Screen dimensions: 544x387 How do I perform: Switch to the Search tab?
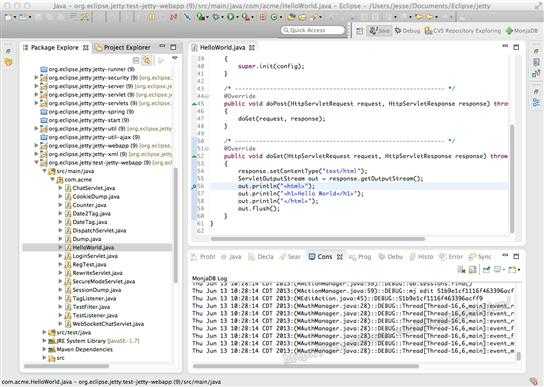click(x=291, y=257)
